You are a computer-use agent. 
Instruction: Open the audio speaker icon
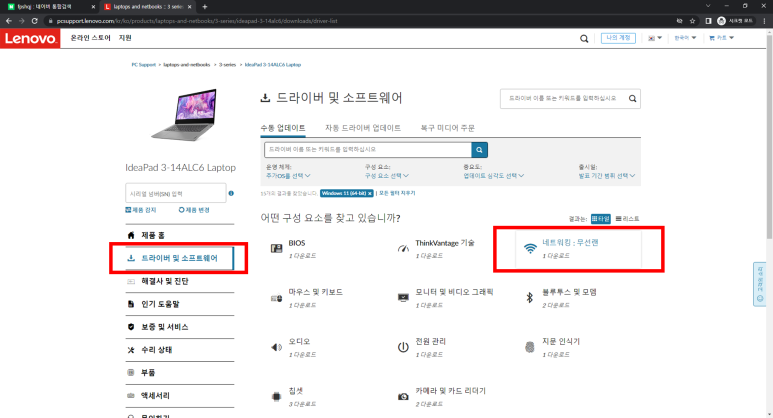pyautogui.click(x=277, y=347)
